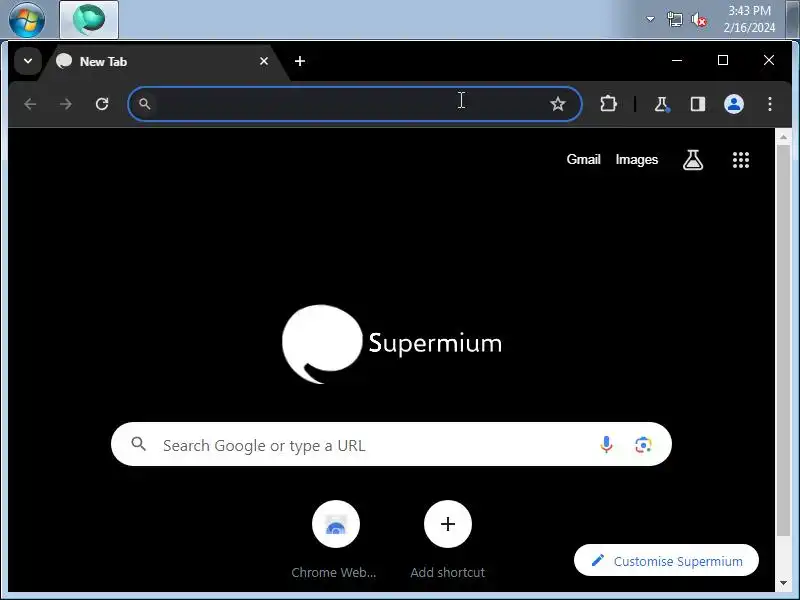Open the toolbar Labs flask icon

tap(662, 104)
